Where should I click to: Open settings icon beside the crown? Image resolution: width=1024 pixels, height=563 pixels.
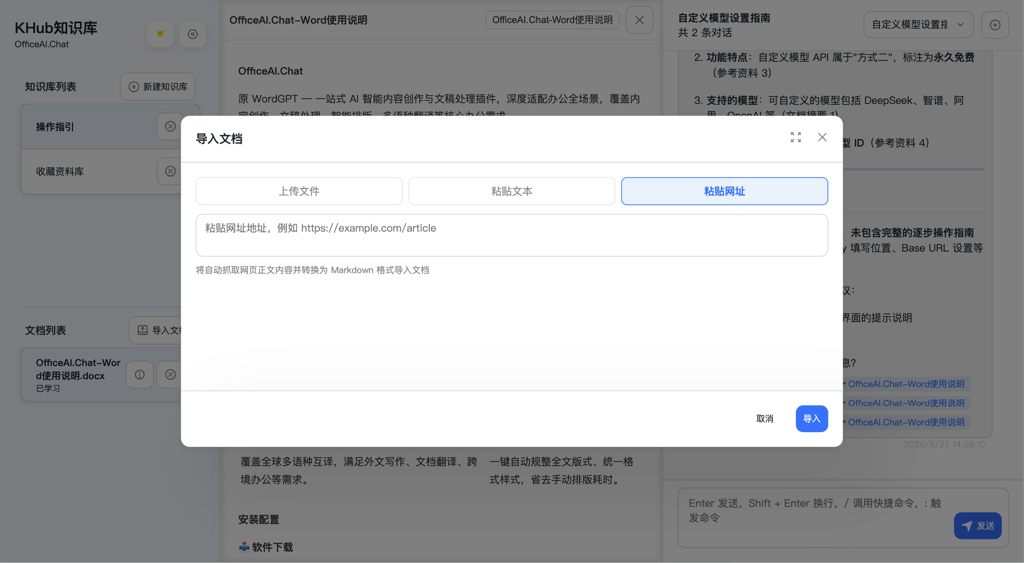(193, 34)
